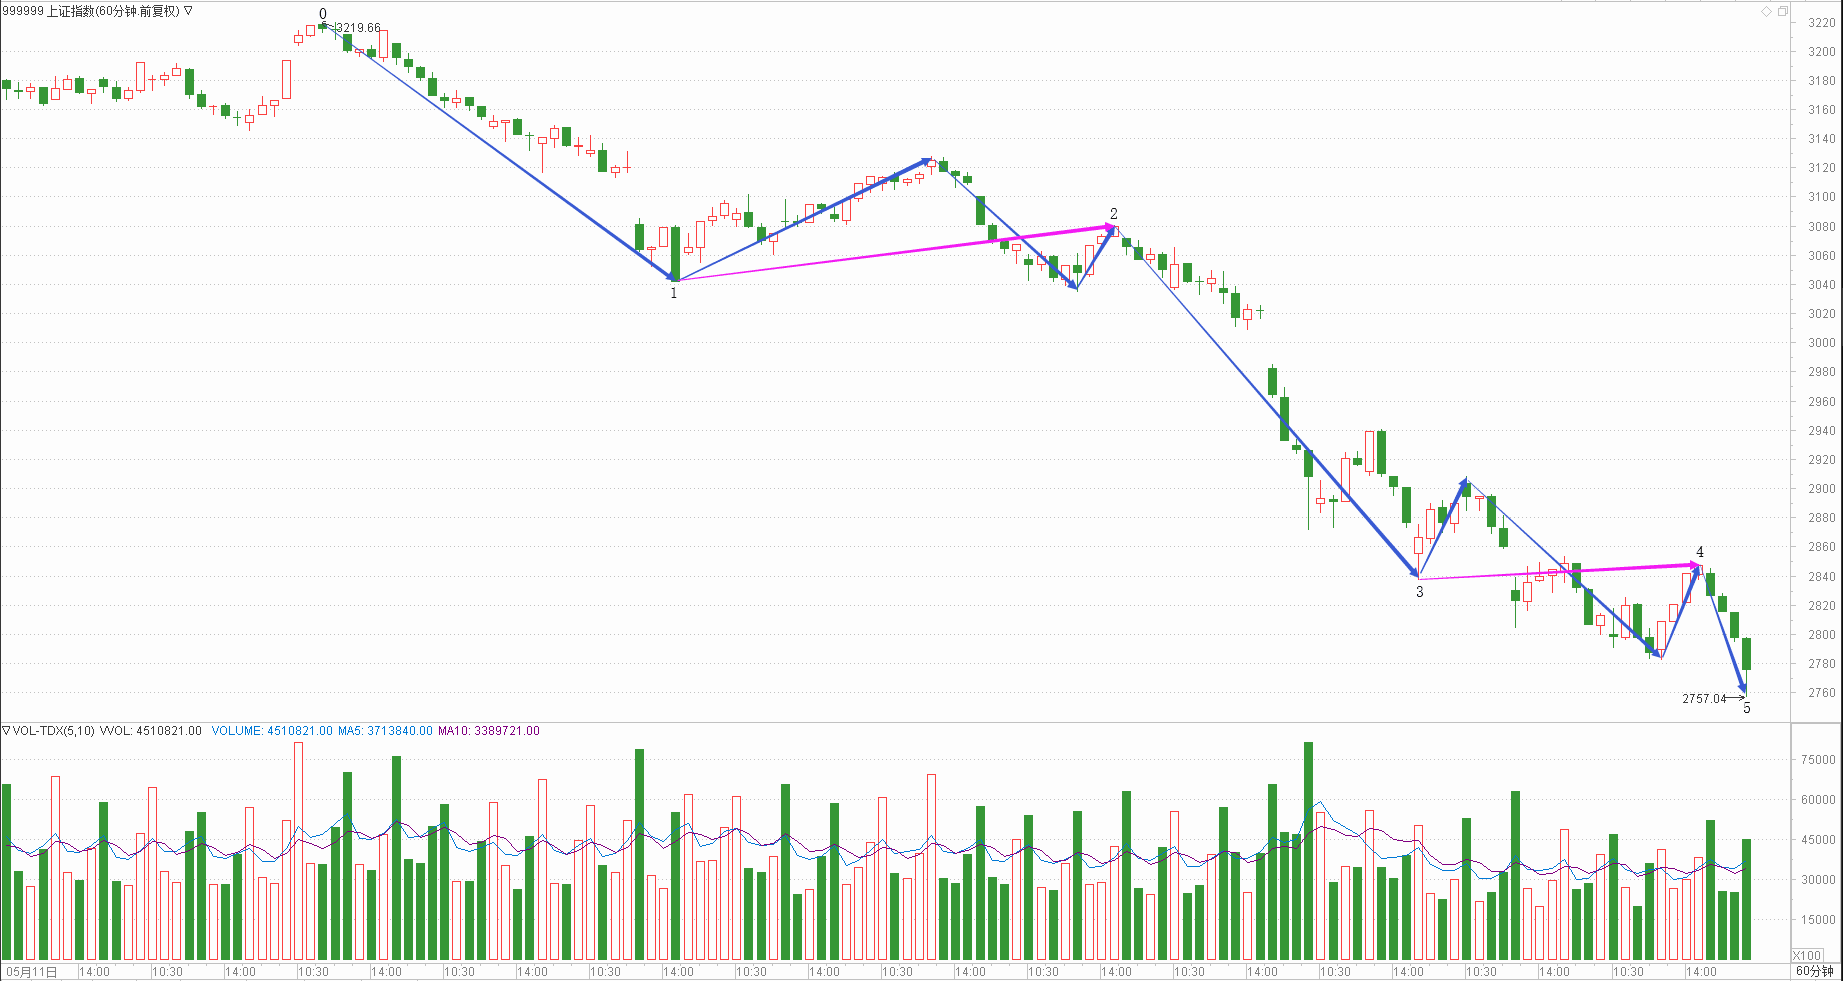Click the diamond marker icon at top right
The width and height of the screenshot is (1843, 981).
pos(1766,11)
